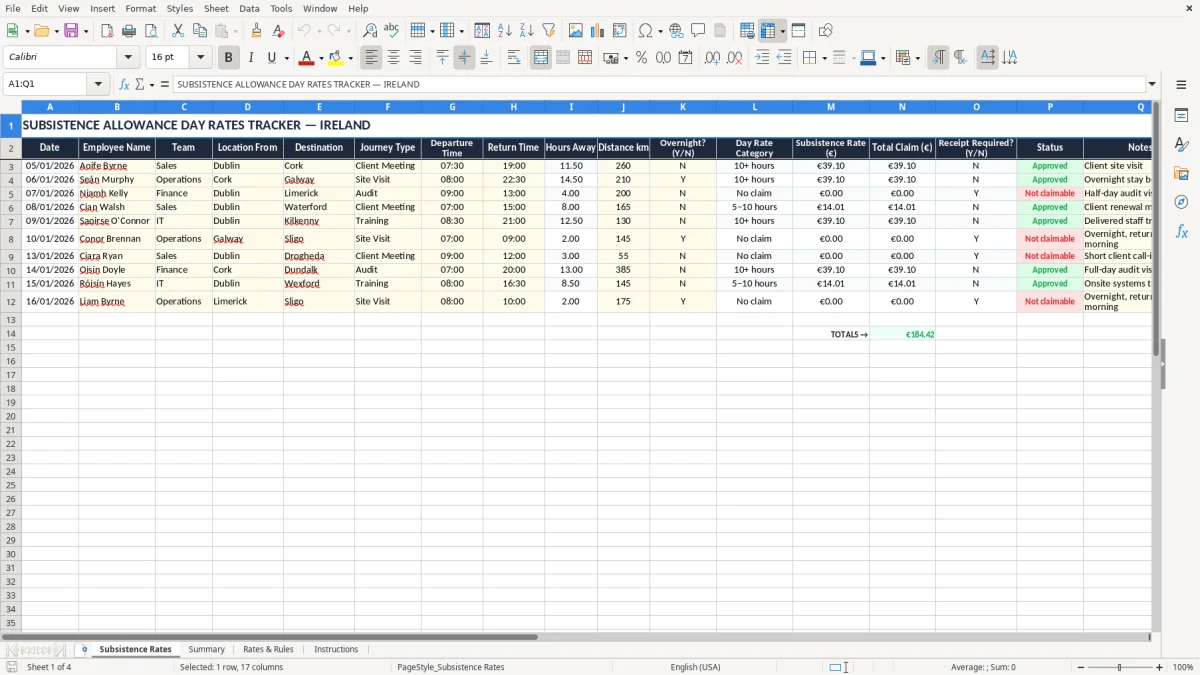Open the Font Color dropdown arrow

click(321, 58)
